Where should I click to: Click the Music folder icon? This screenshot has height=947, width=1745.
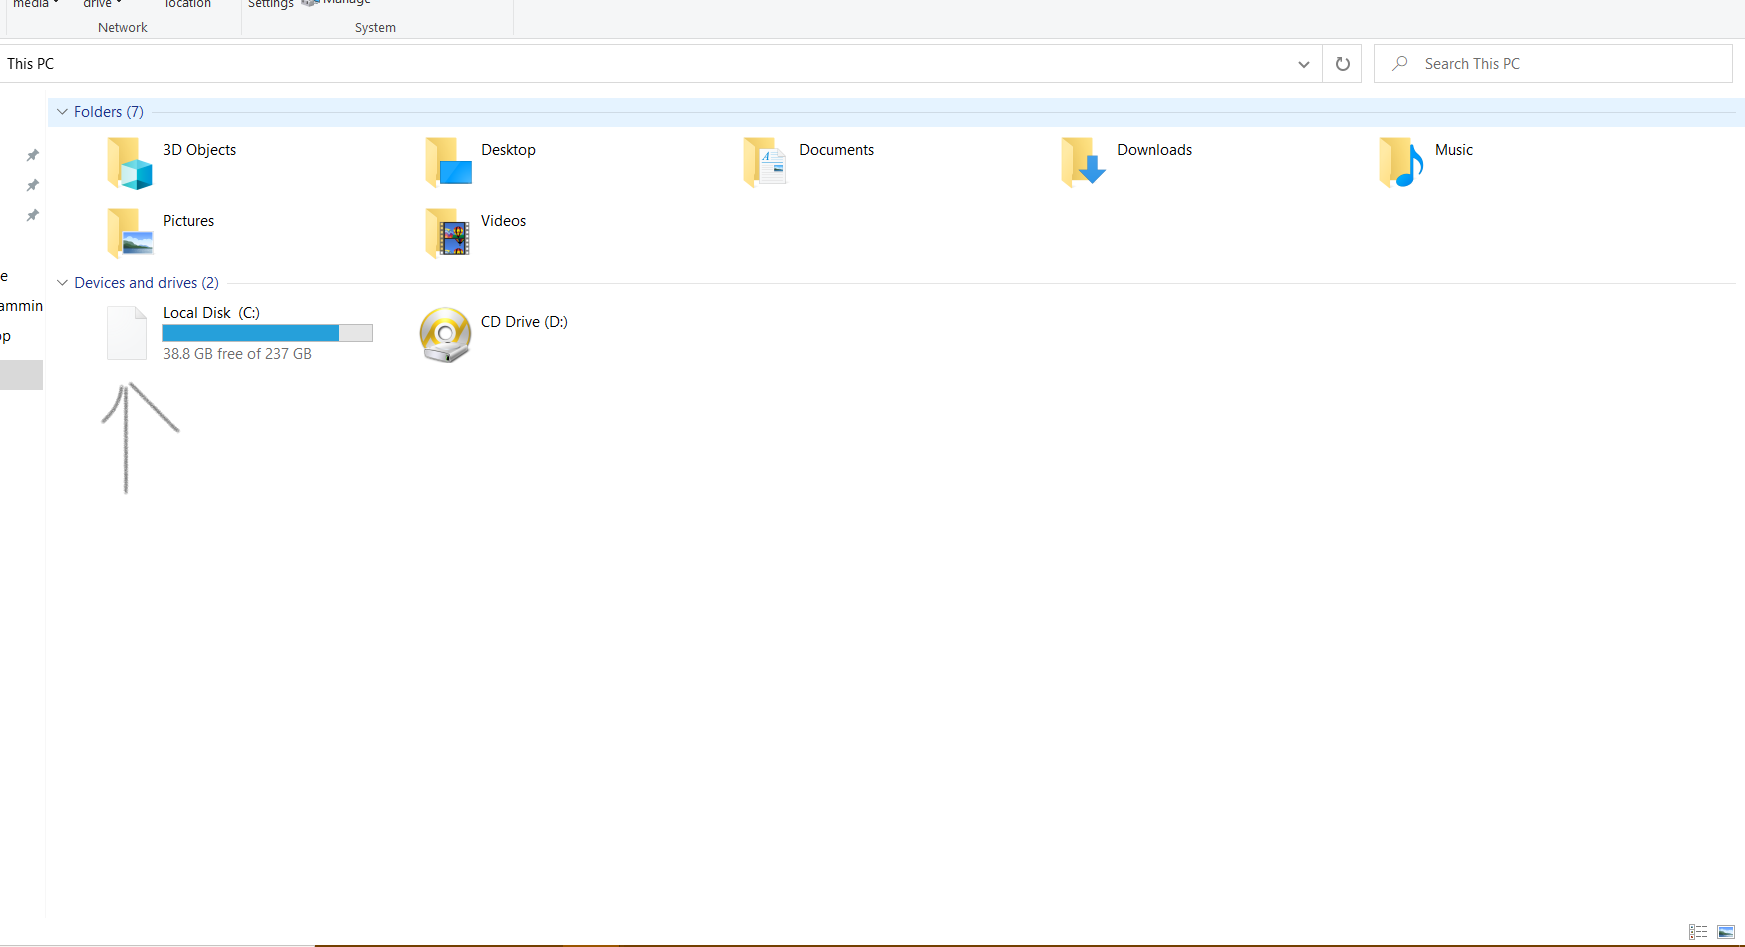click(x=1402, y=163)
